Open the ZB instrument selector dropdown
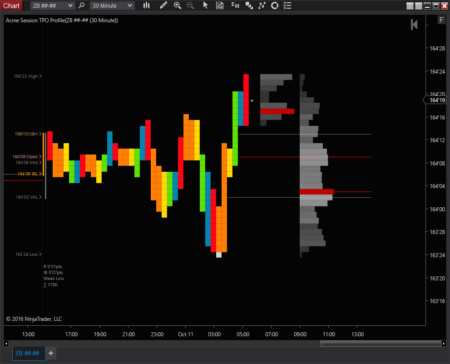 point(52,6)
